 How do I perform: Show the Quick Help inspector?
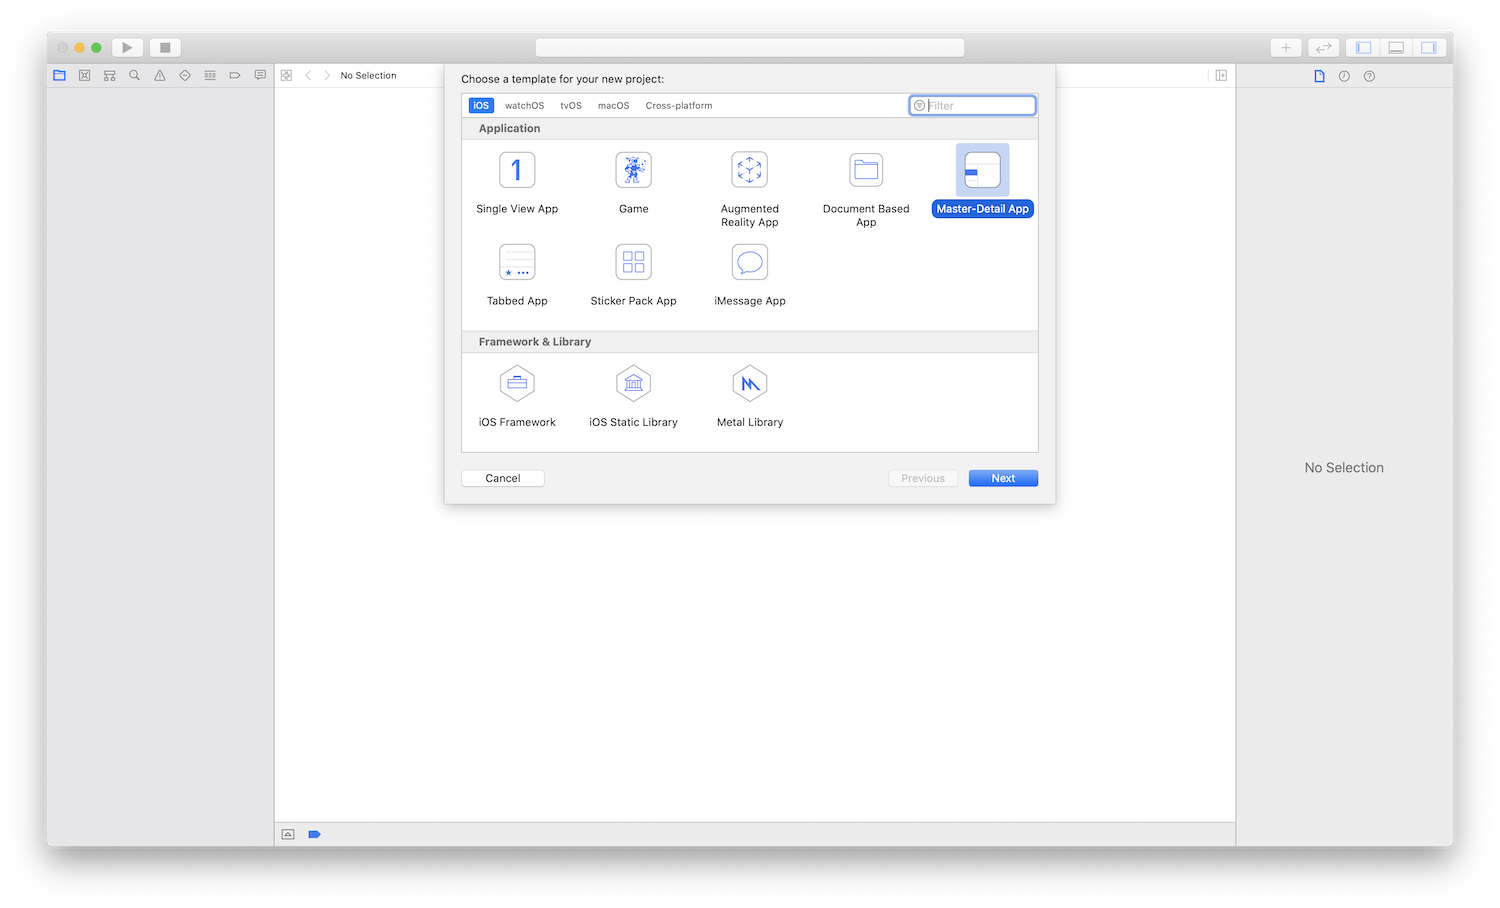pos(1369,76)
